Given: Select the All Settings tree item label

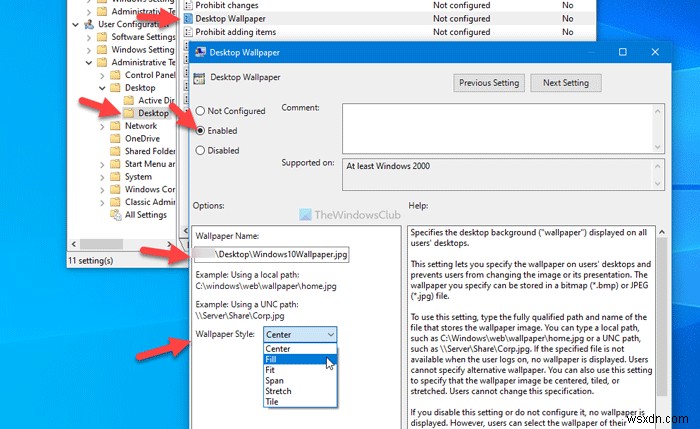Looking at the screenshot, I should [146, 215].
